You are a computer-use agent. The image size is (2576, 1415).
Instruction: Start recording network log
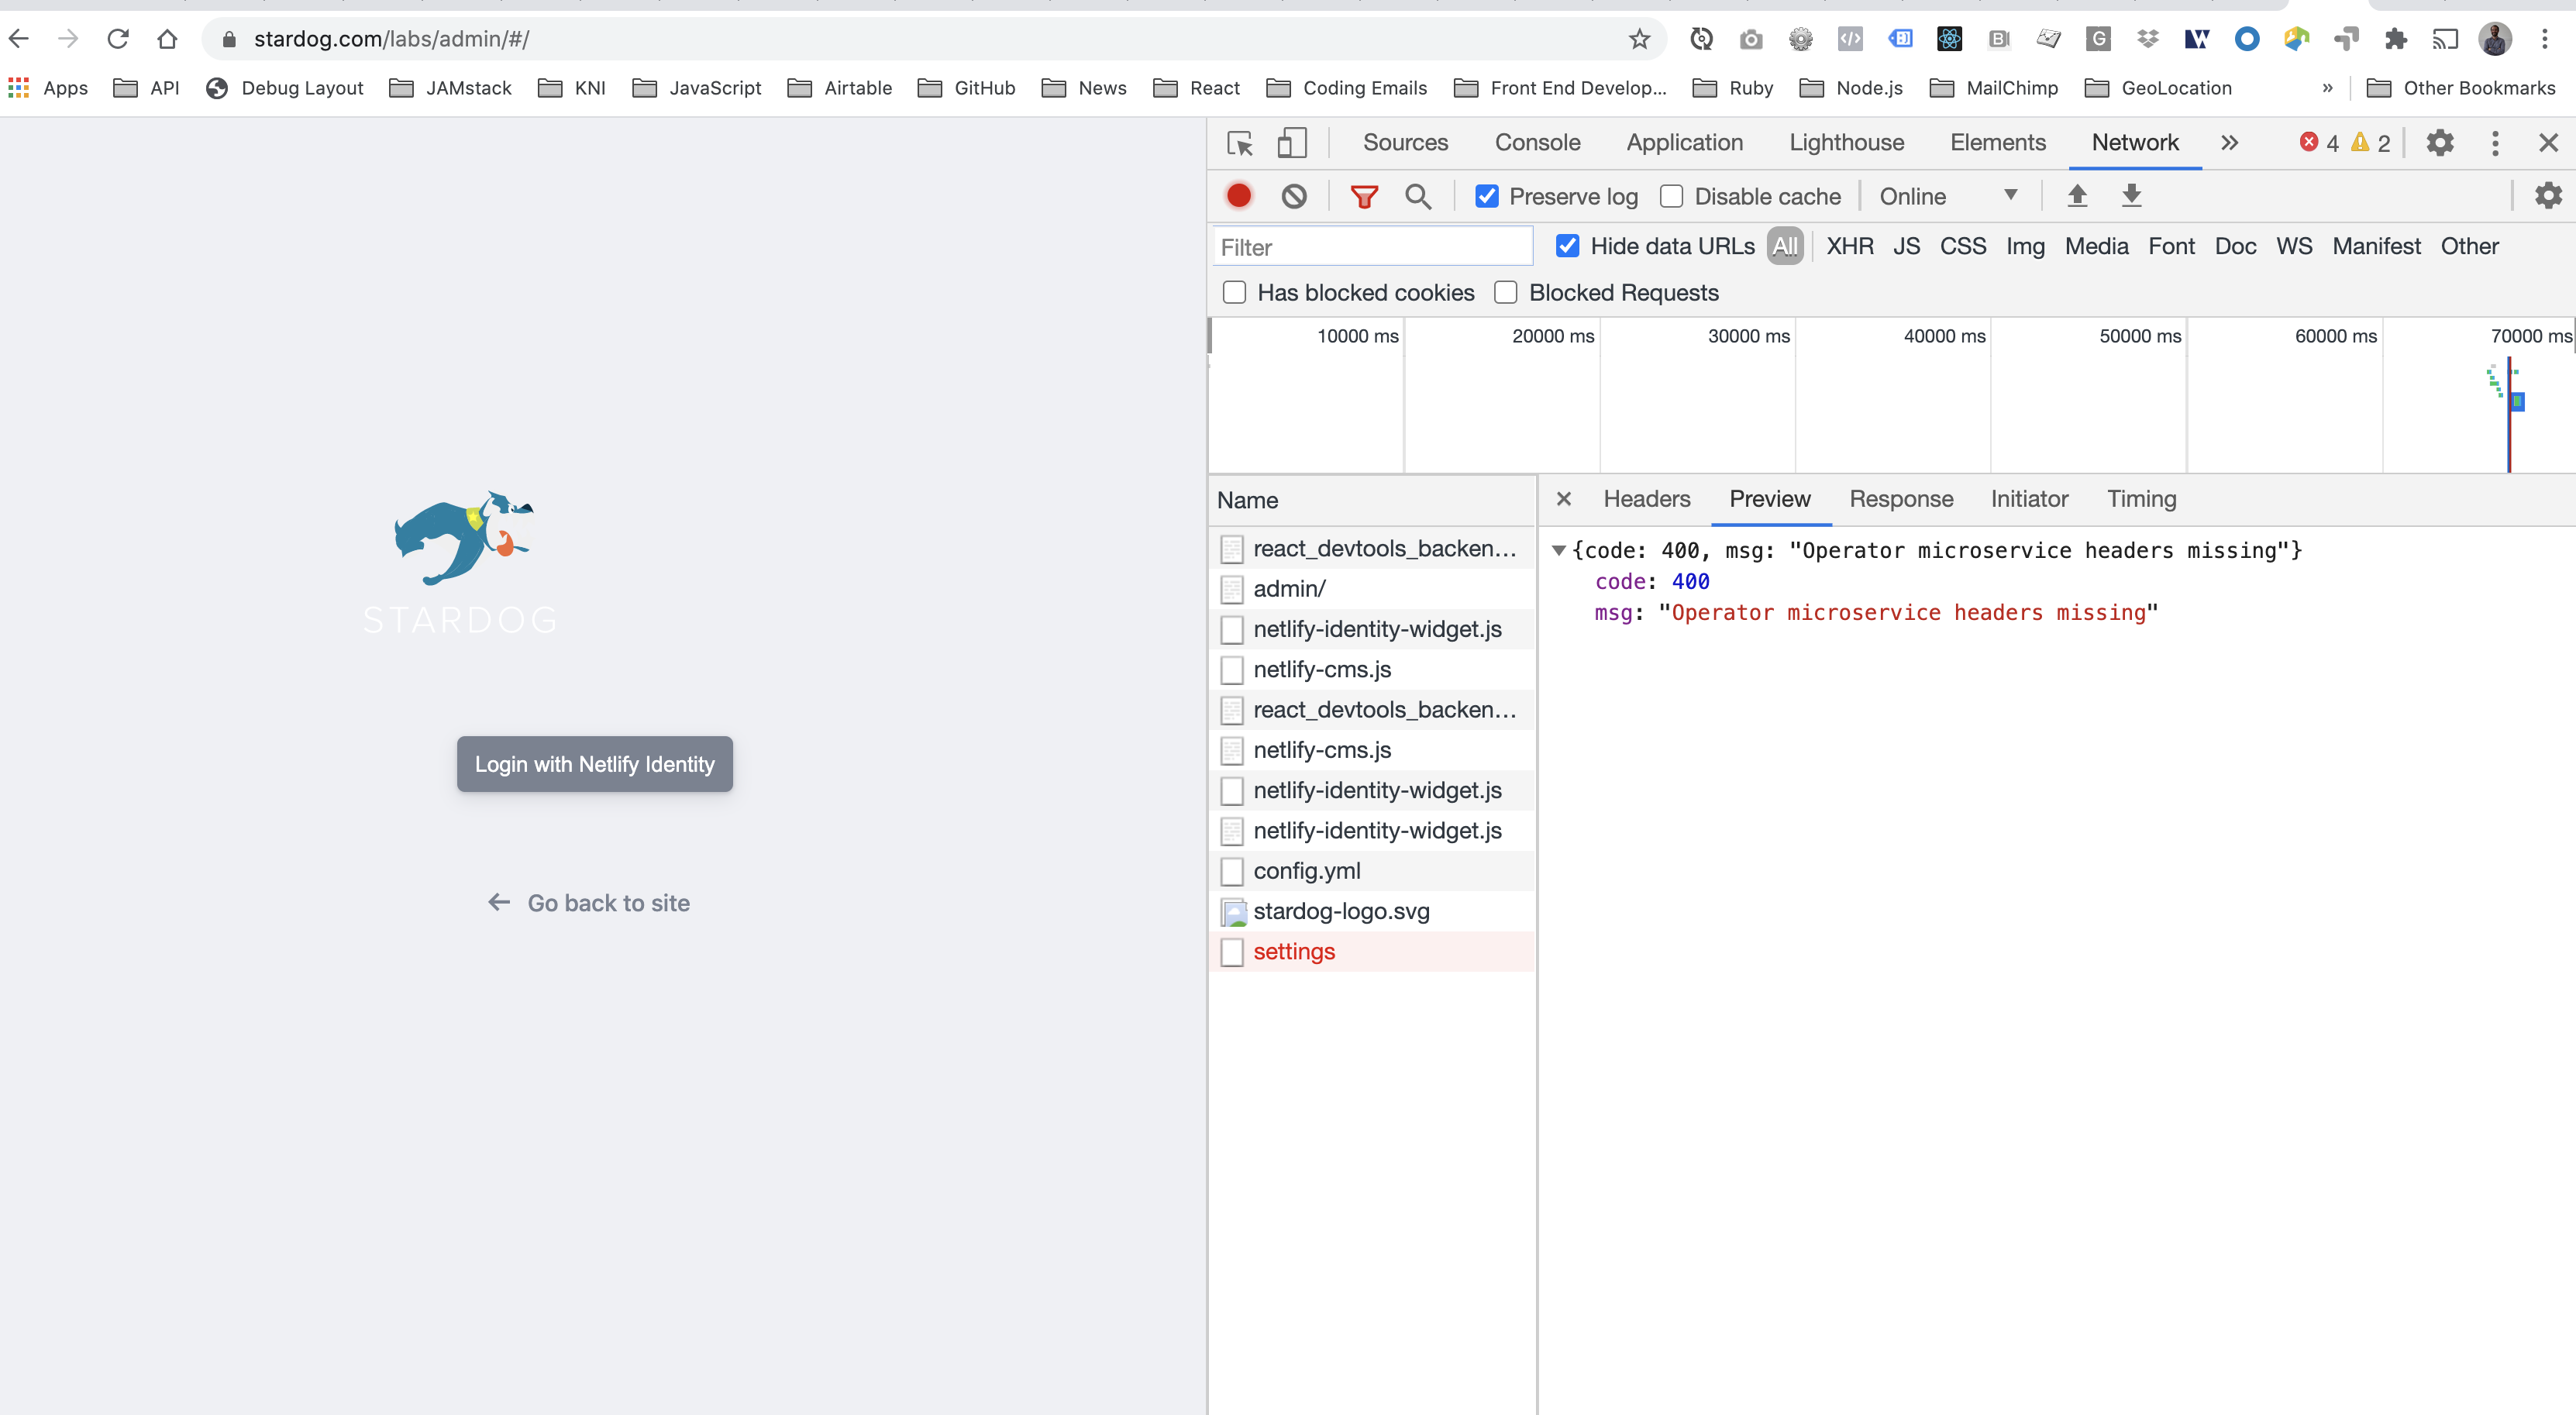click(x=1239, y=195)
